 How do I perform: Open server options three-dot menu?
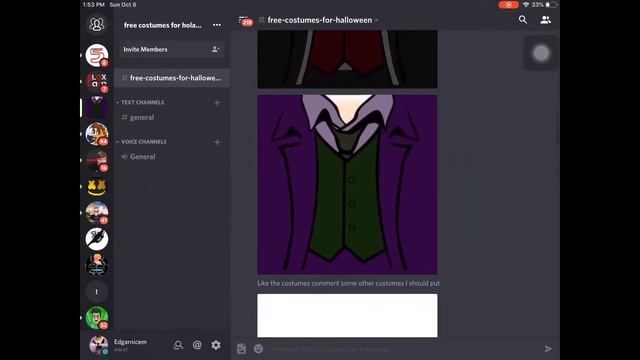click(x=217, y=25)
